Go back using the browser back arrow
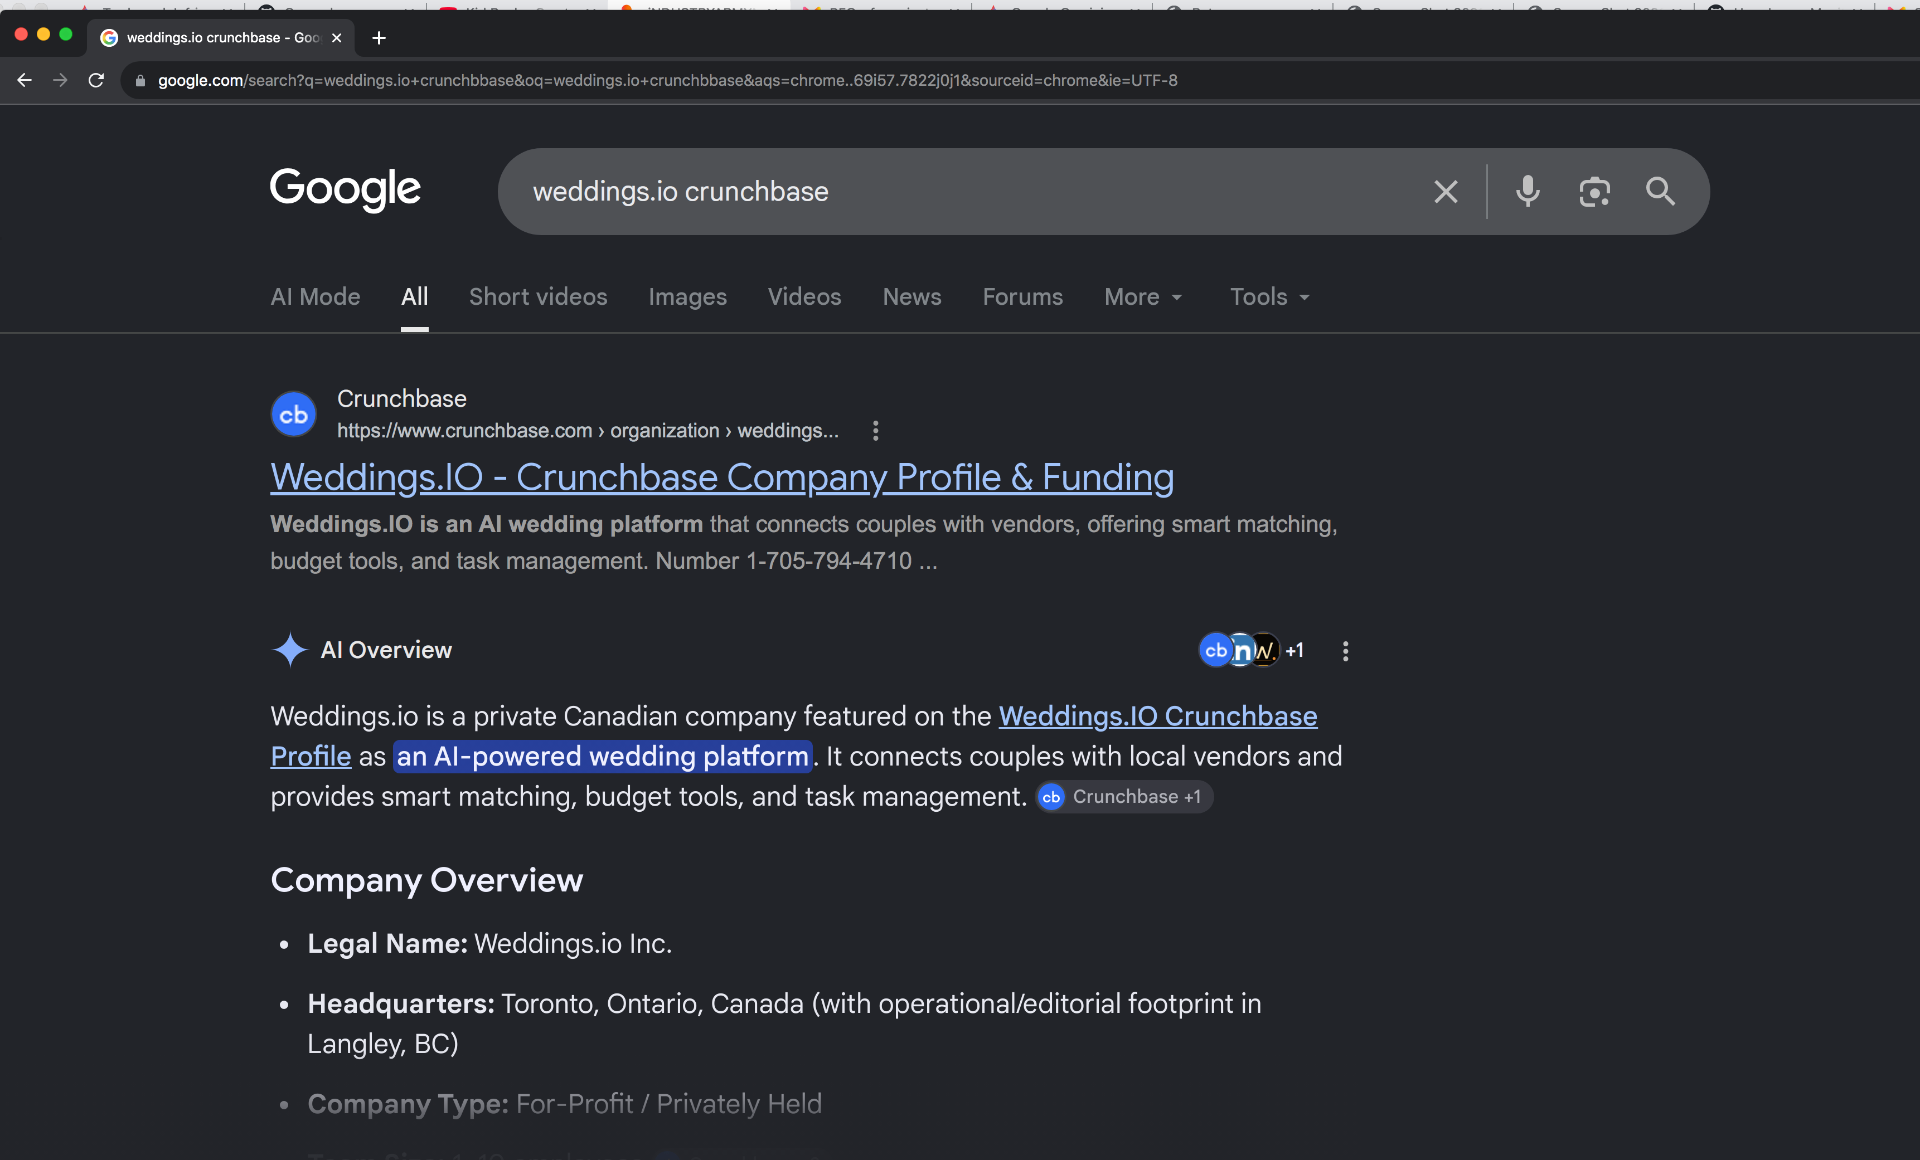Viewport: 1920px width, 1160px height. point(25,80)
